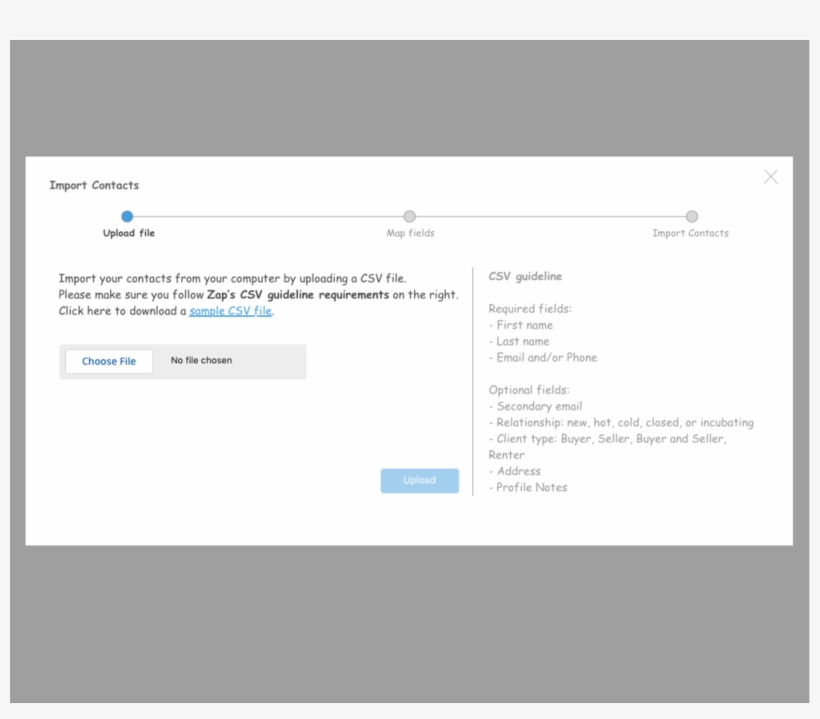Click the "First name" required field item

click(x=524, y=325)
